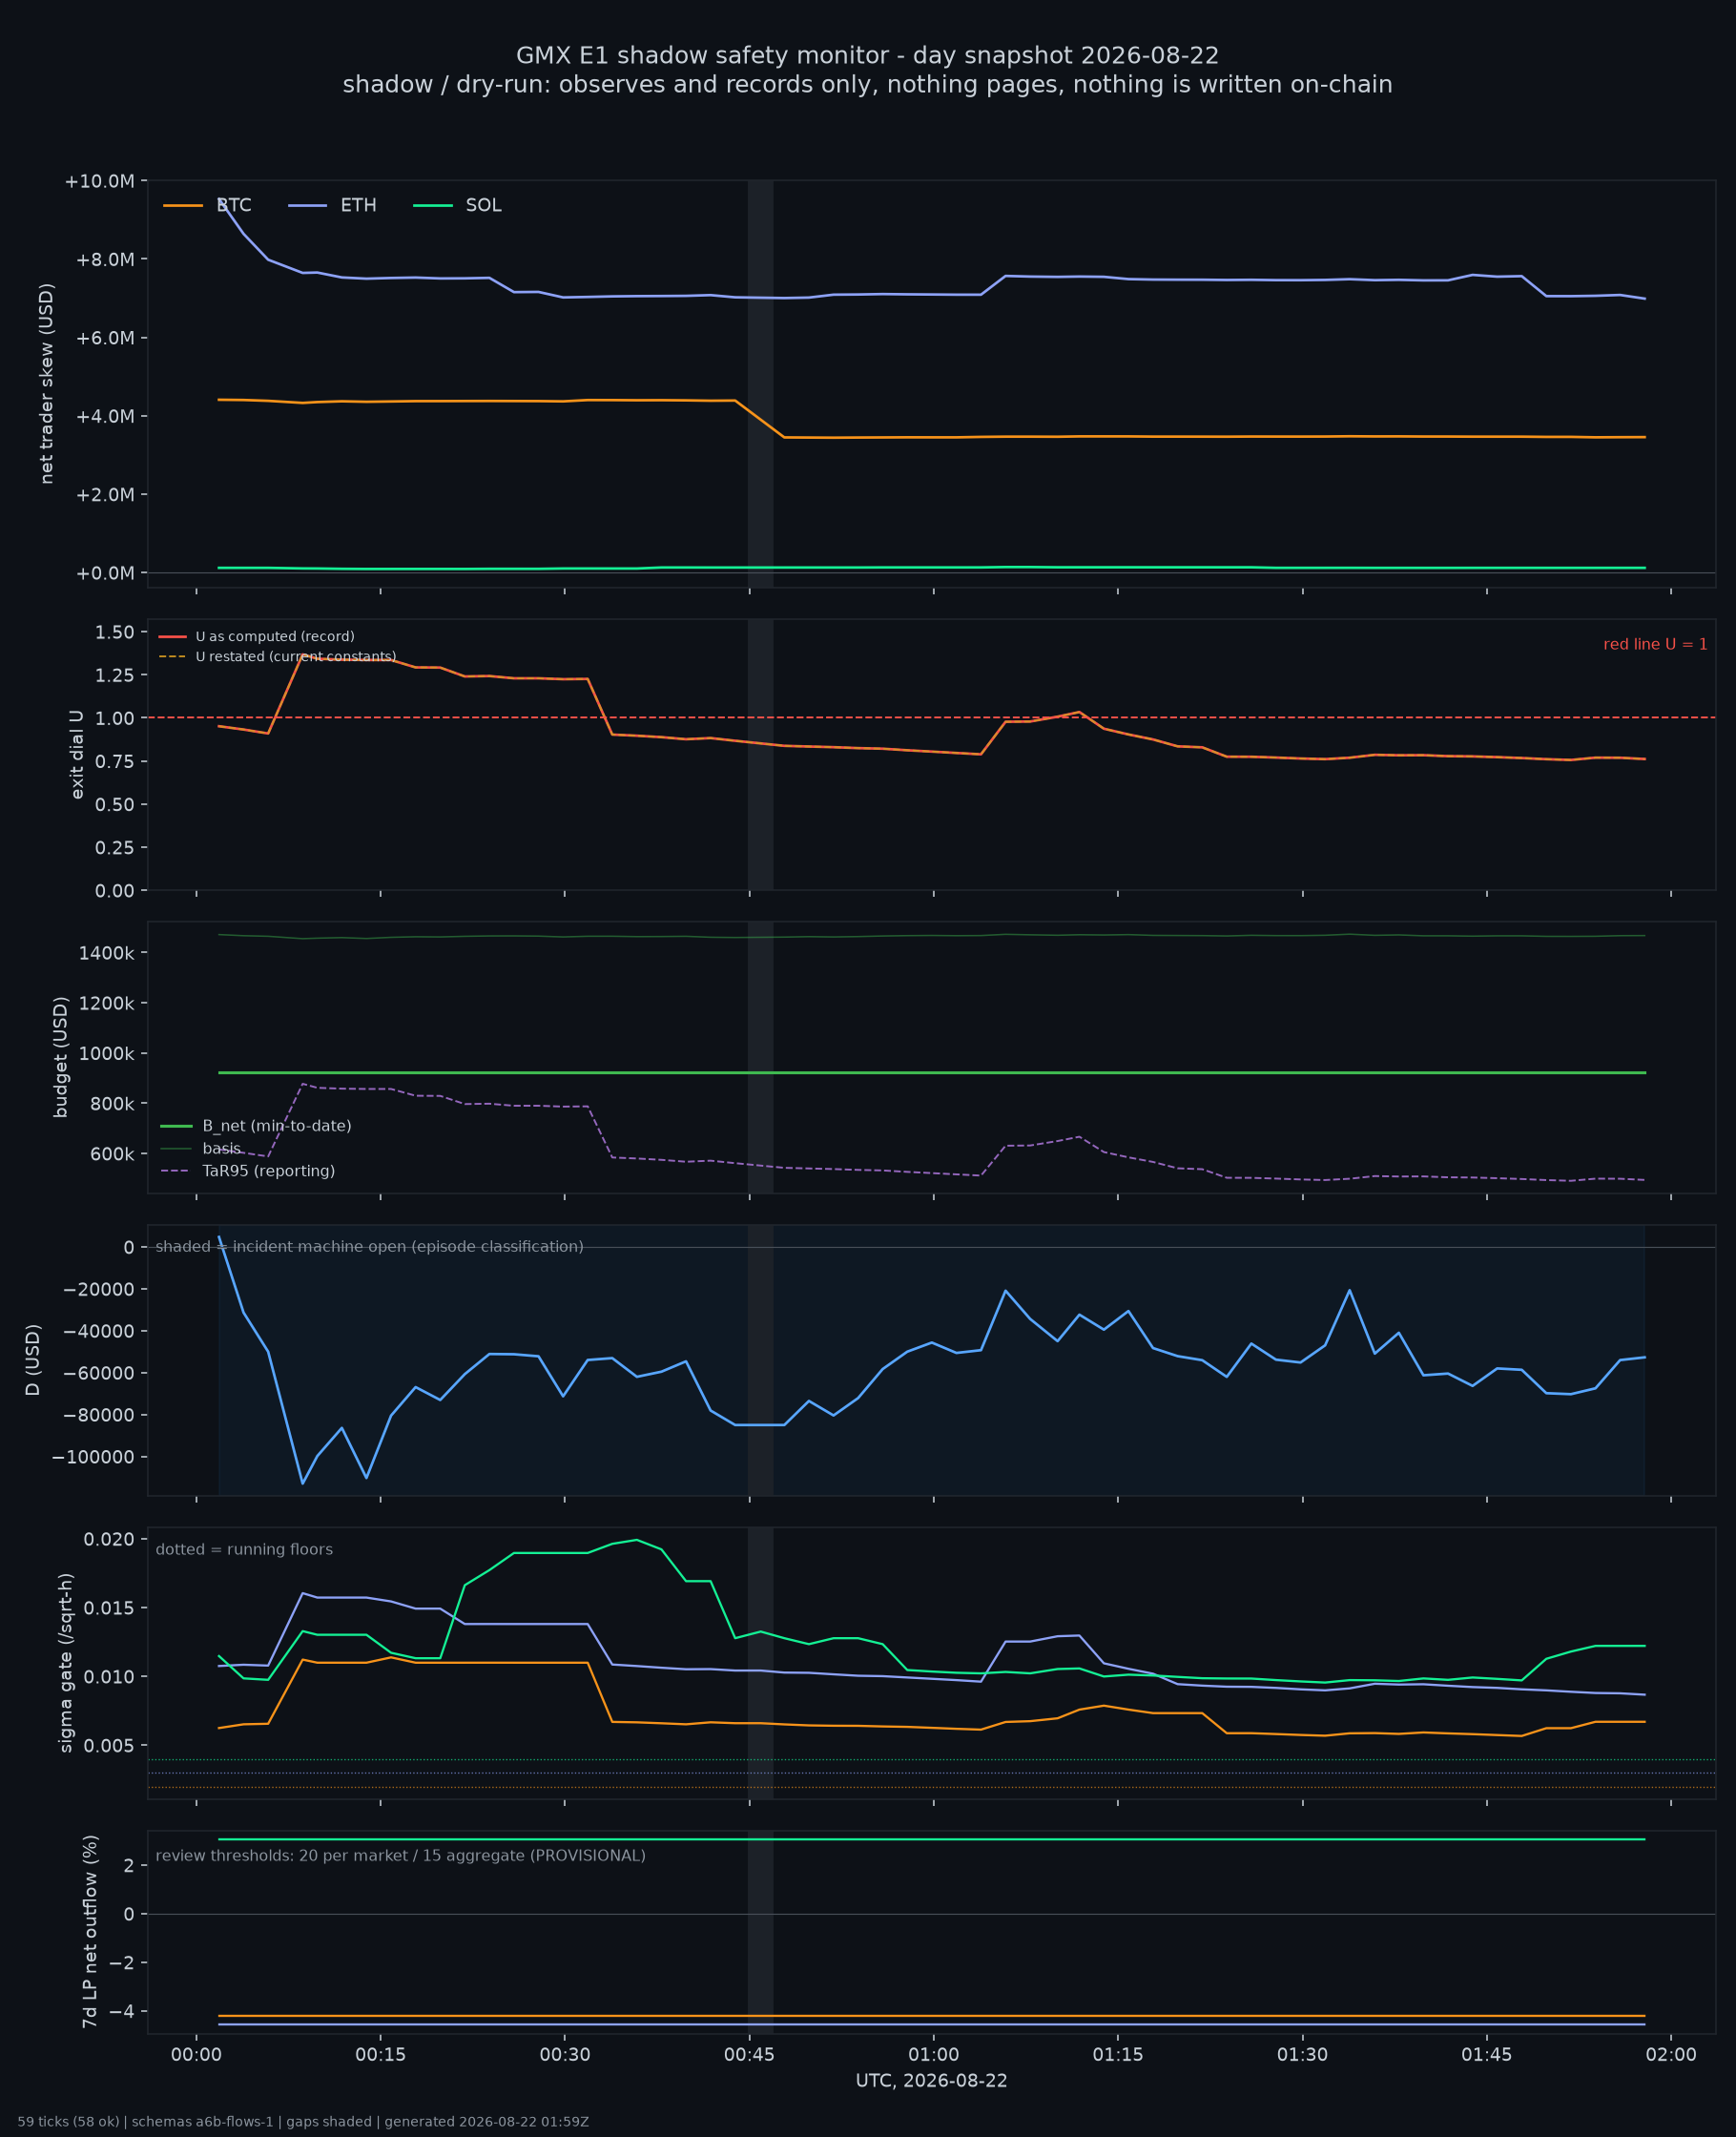The image size is (1736, 2137).
Task: Click the '00:45' time tick label
Action: (749, 2056)
